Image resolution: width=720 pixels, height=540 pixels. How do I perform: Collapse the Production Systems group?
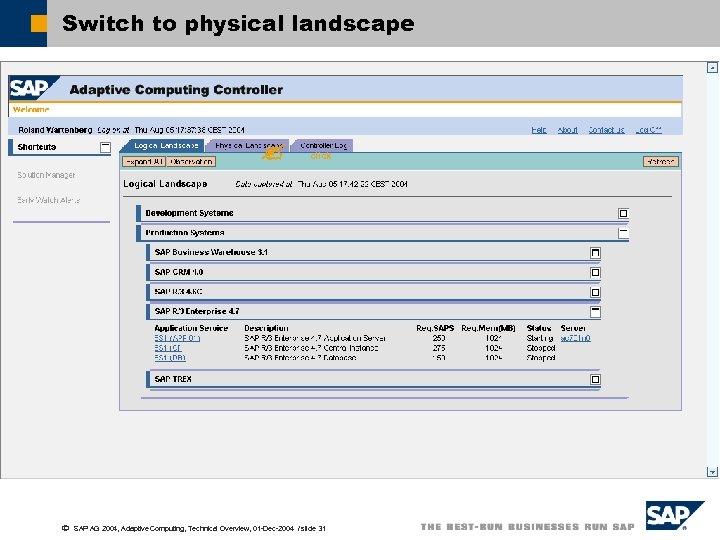(x=623, y=233)
